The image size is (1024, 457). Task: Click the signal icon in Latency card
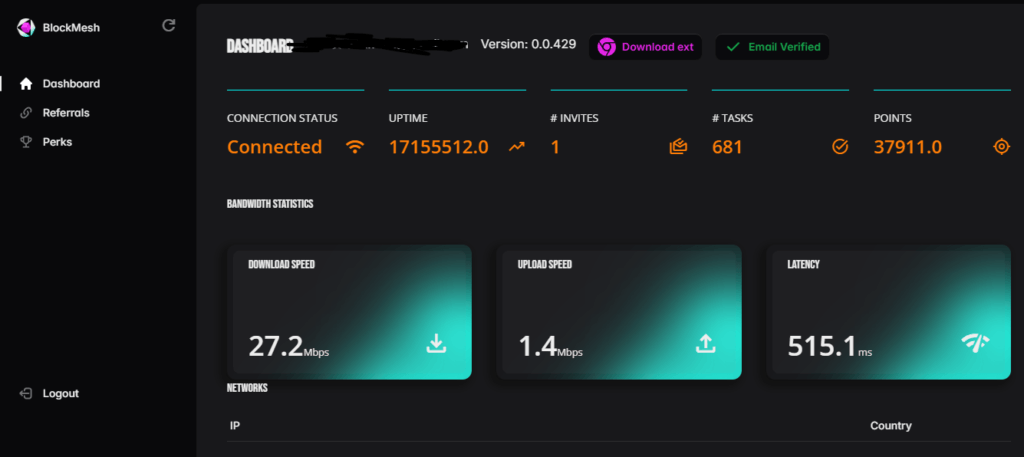click(x=975, y=343)
